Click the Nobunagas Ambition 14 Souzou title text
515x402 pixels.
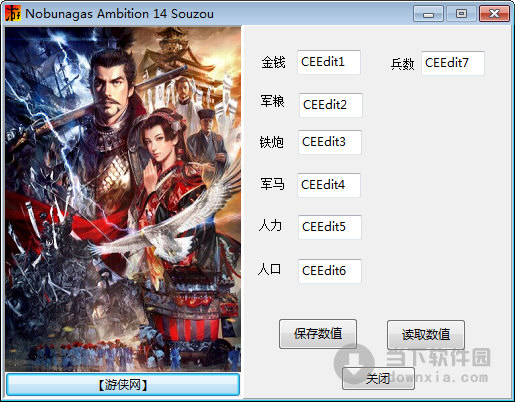[x=119, y=14]
